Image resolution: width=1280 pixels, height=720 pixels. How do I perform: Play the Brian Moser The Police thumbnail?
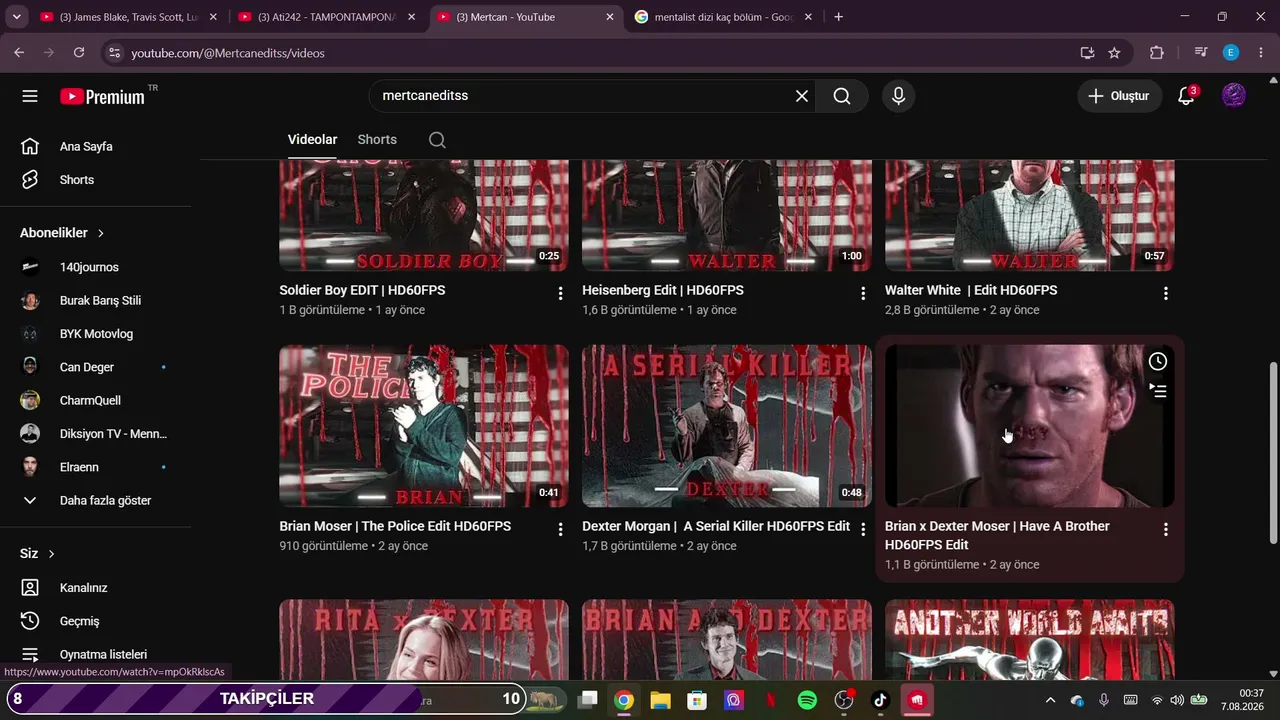pos(424,426)
